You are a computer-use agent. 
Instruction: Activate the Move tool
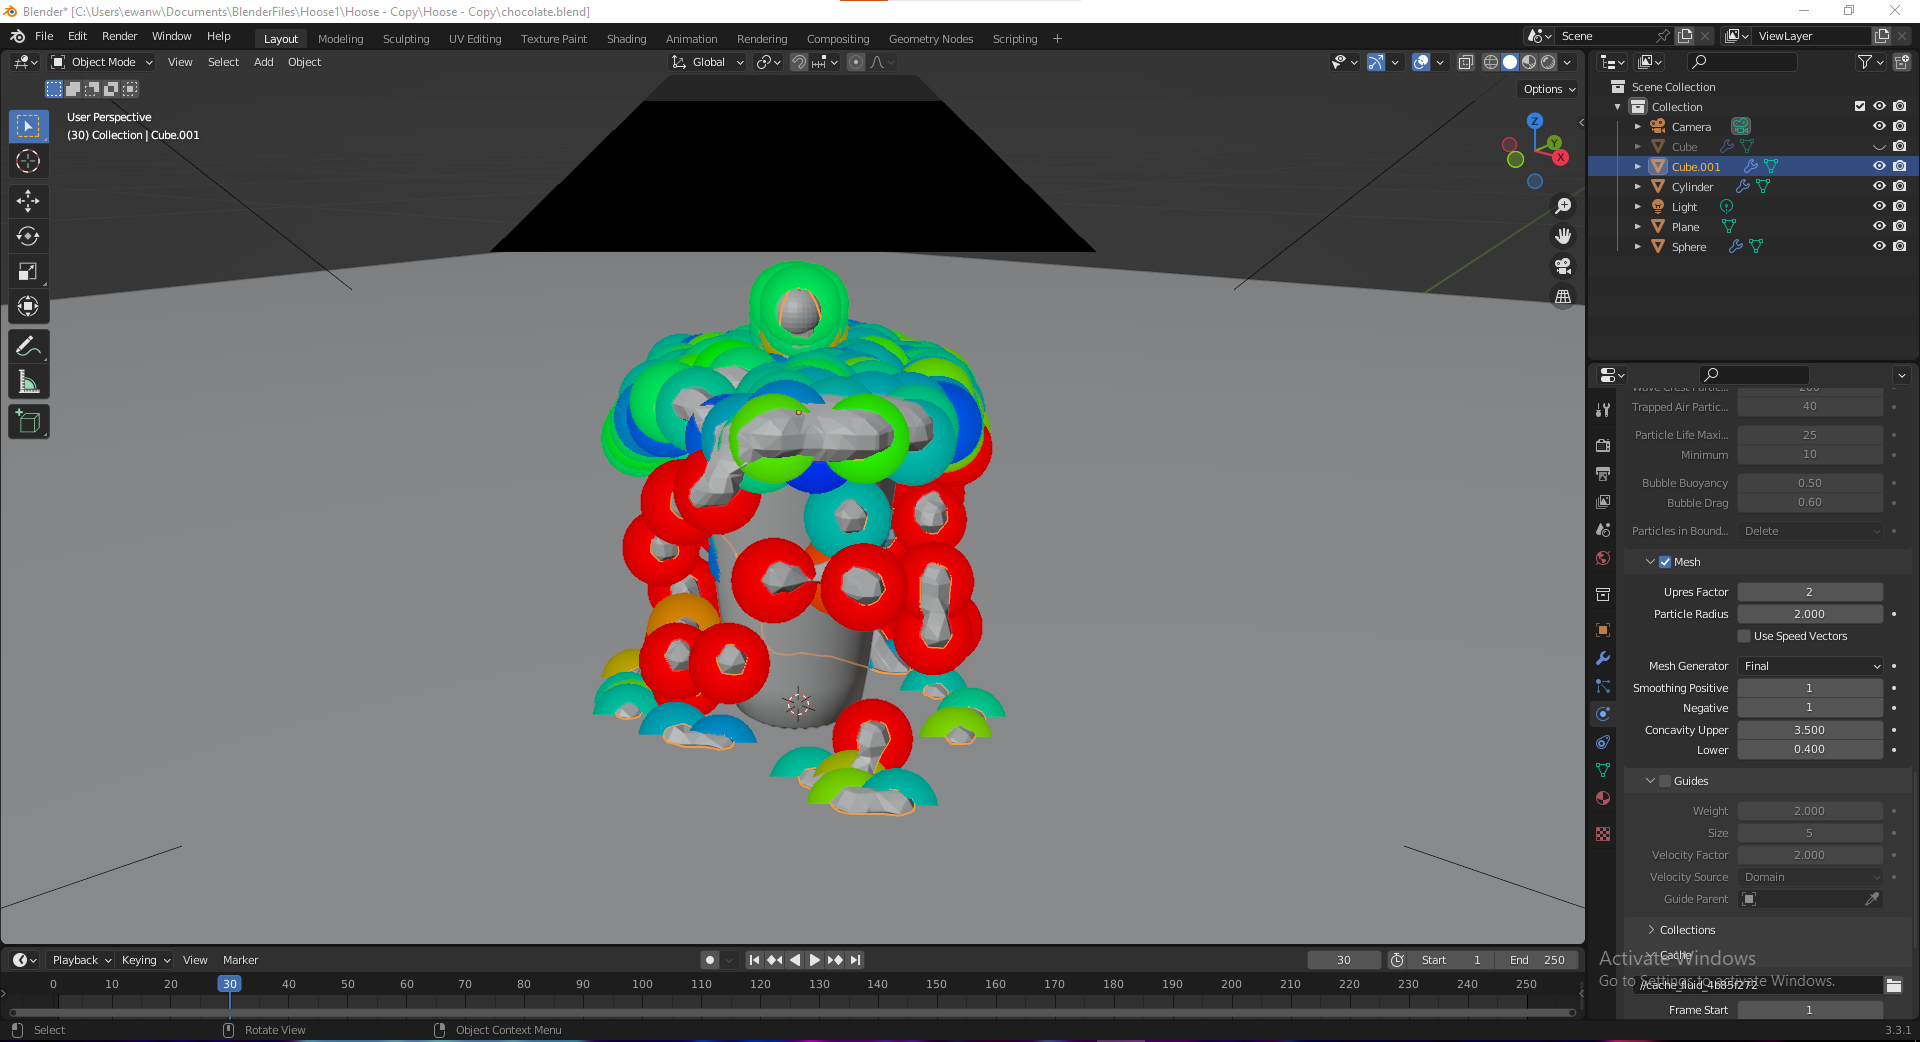(28, 201)
